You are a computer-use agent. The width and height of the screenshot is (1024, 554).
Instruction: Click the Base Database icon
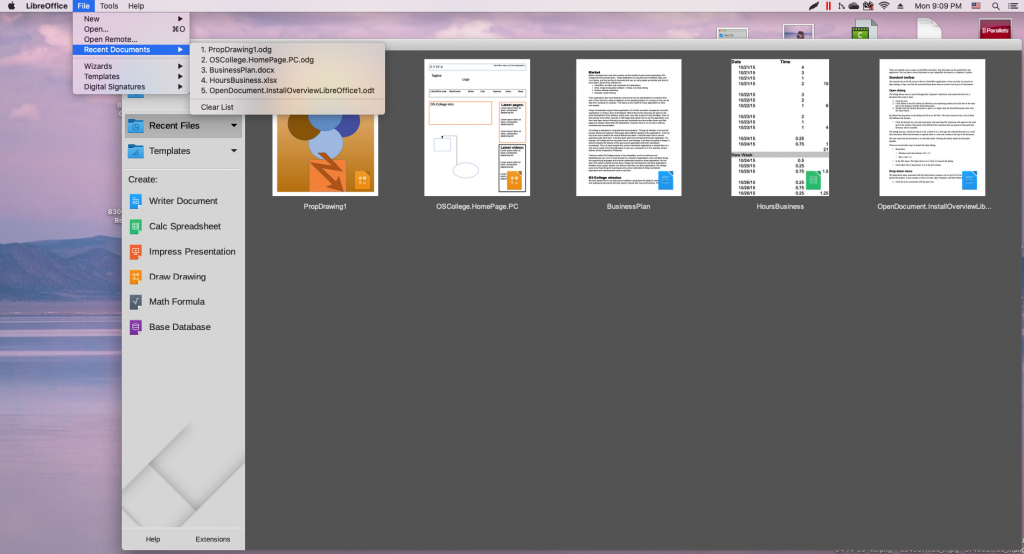pos(136,327)
